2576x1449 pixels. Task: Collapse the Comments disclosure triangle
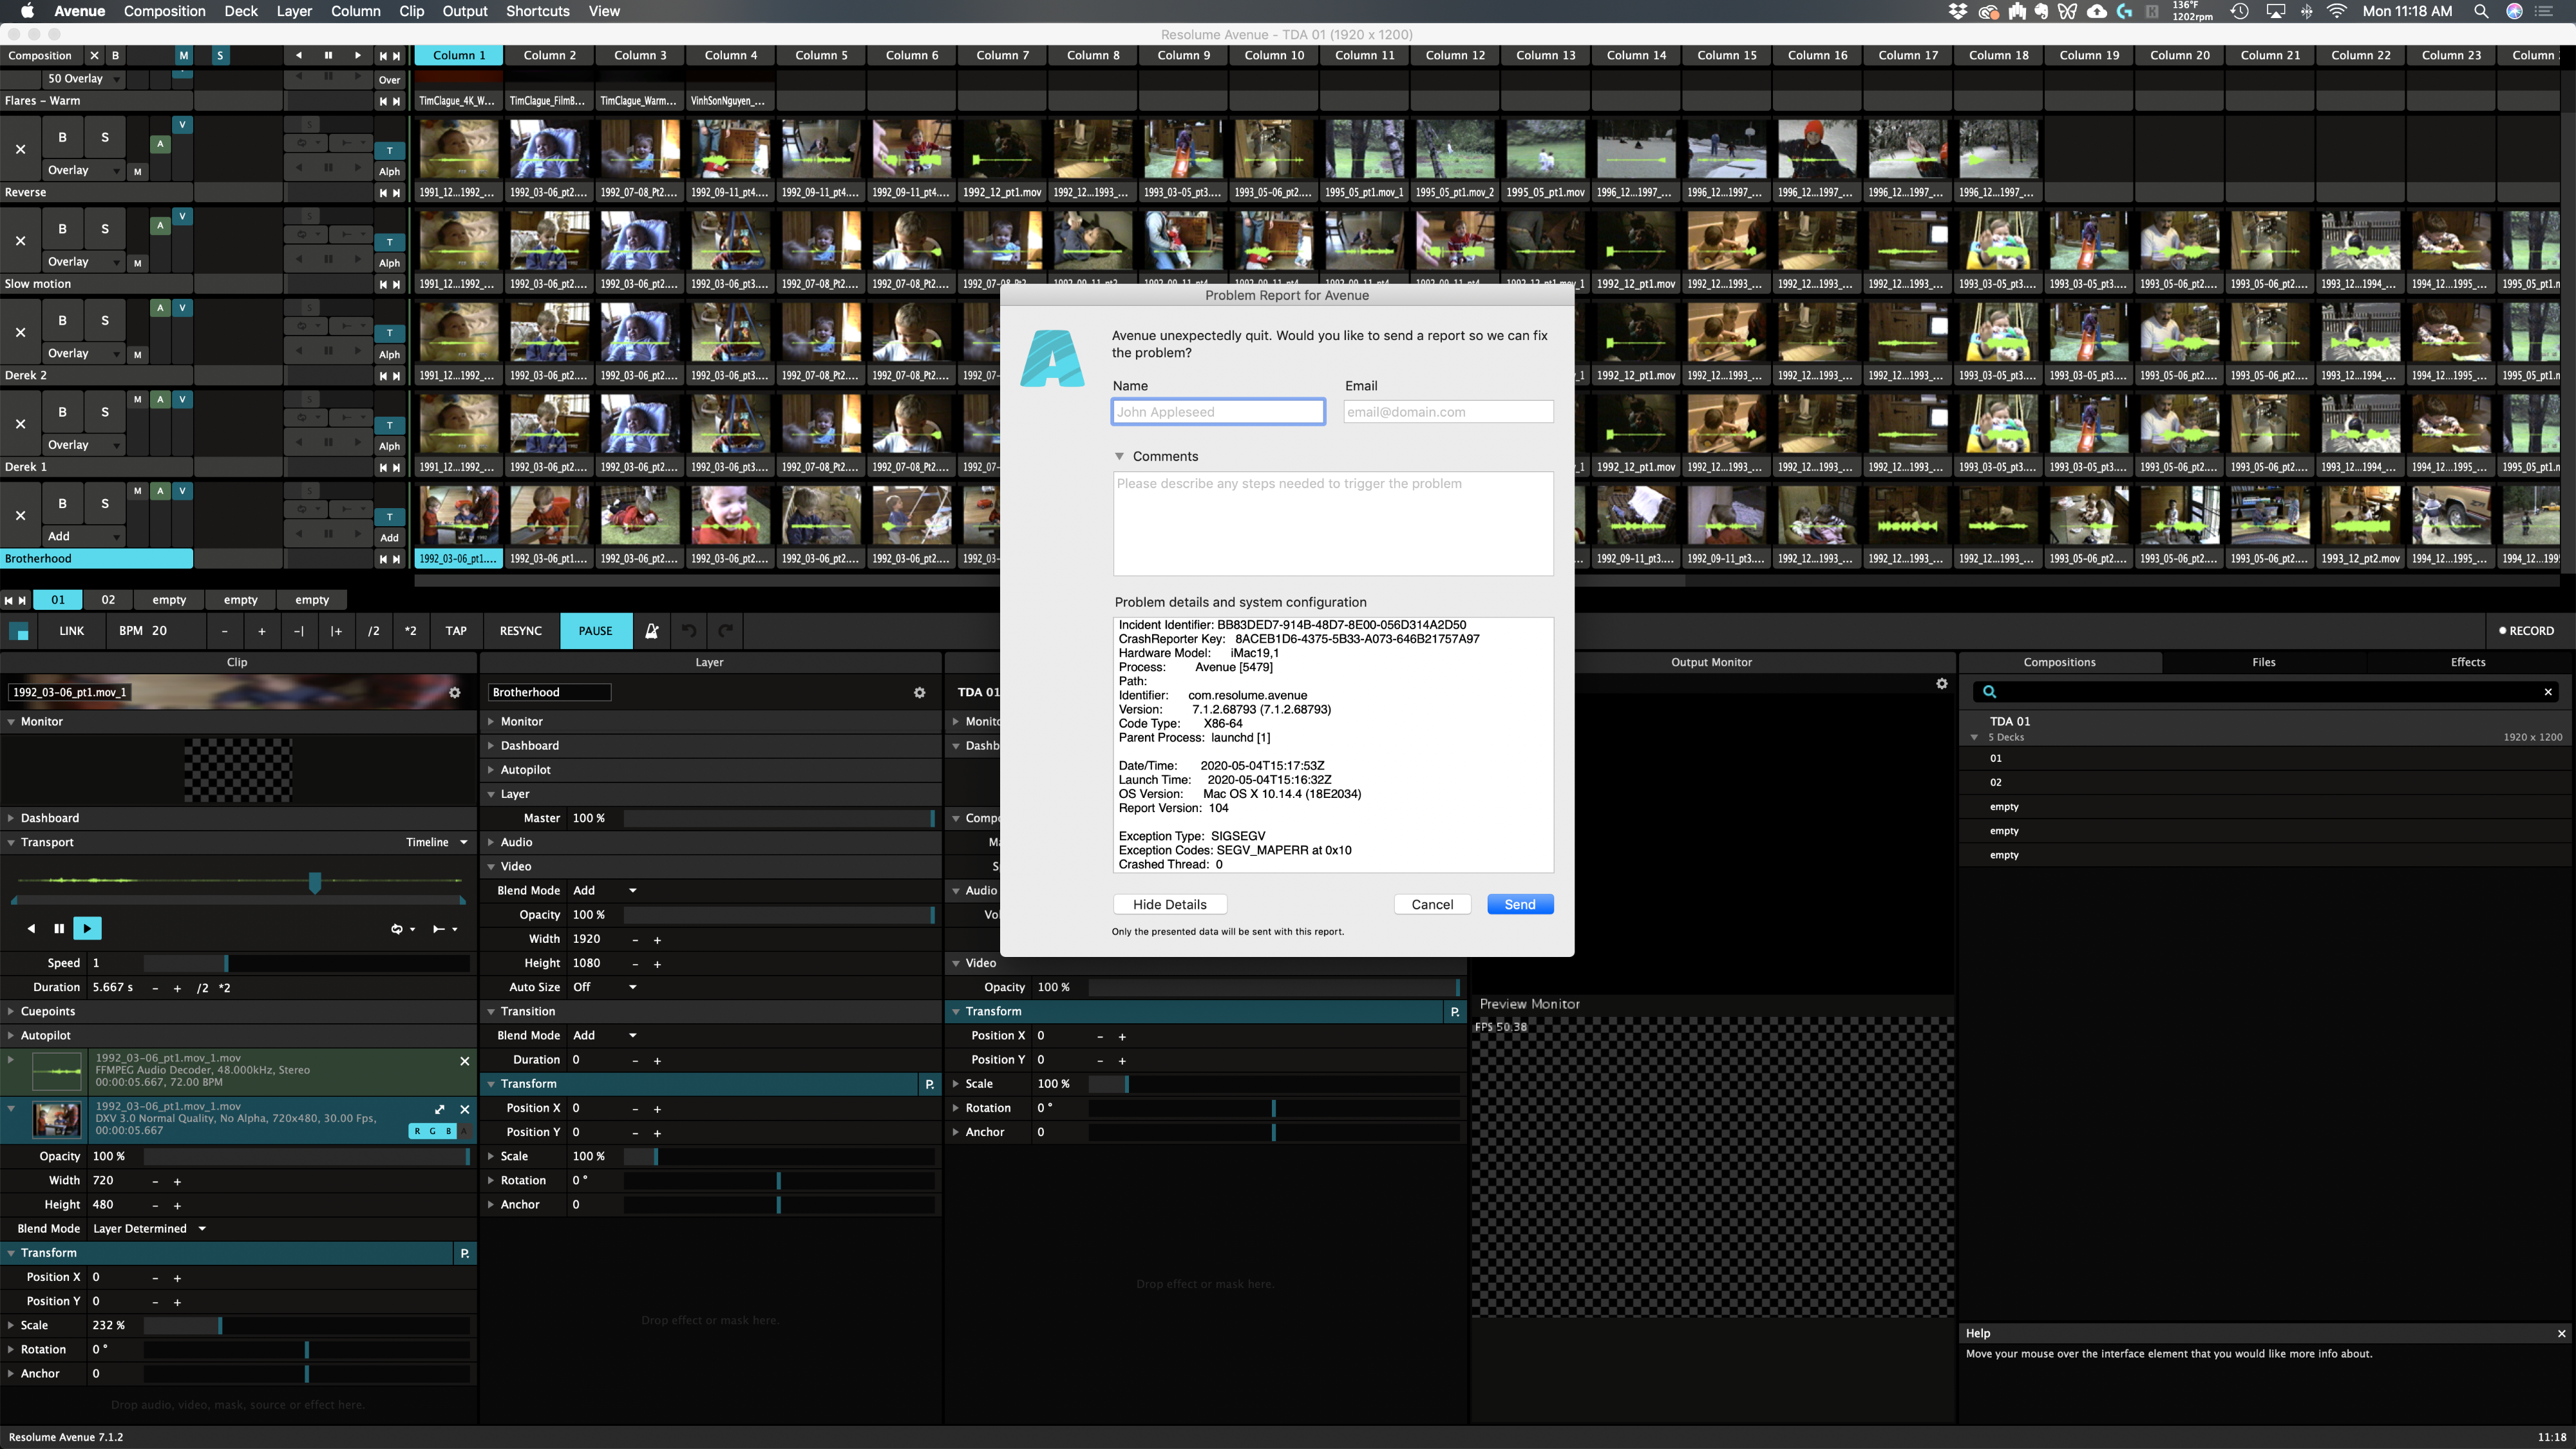pyautogui.click(x=1119, y=456)
